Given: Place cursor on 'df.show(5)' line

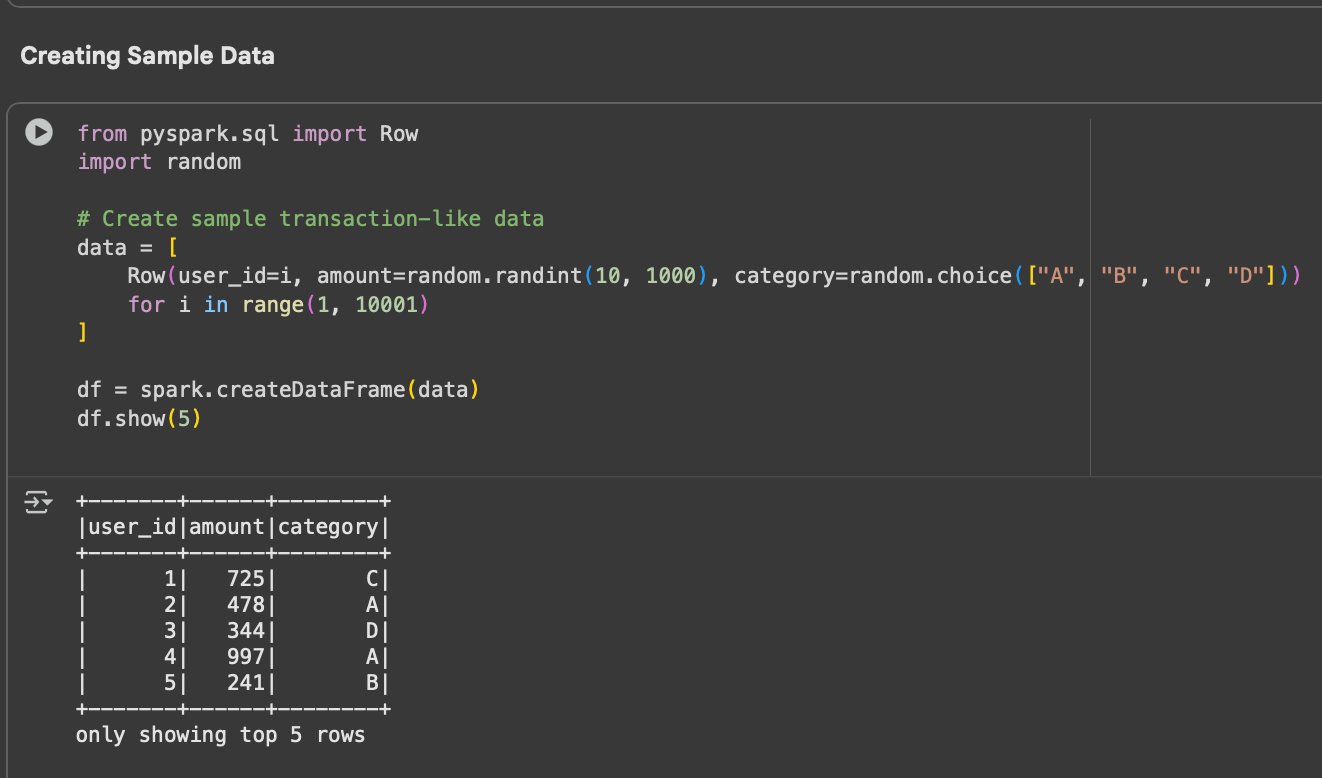Looking at the screenshot, I should pyautogui.click(x=138, y=418).
